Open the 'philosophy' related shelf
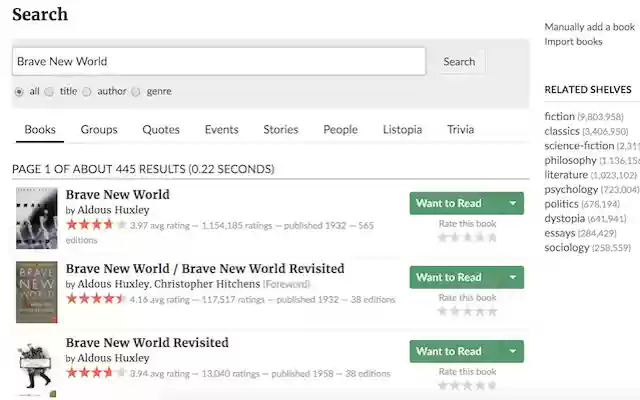The height and width of the screenshot is (400, 640). pyautogui.click(x=570, y=160)
